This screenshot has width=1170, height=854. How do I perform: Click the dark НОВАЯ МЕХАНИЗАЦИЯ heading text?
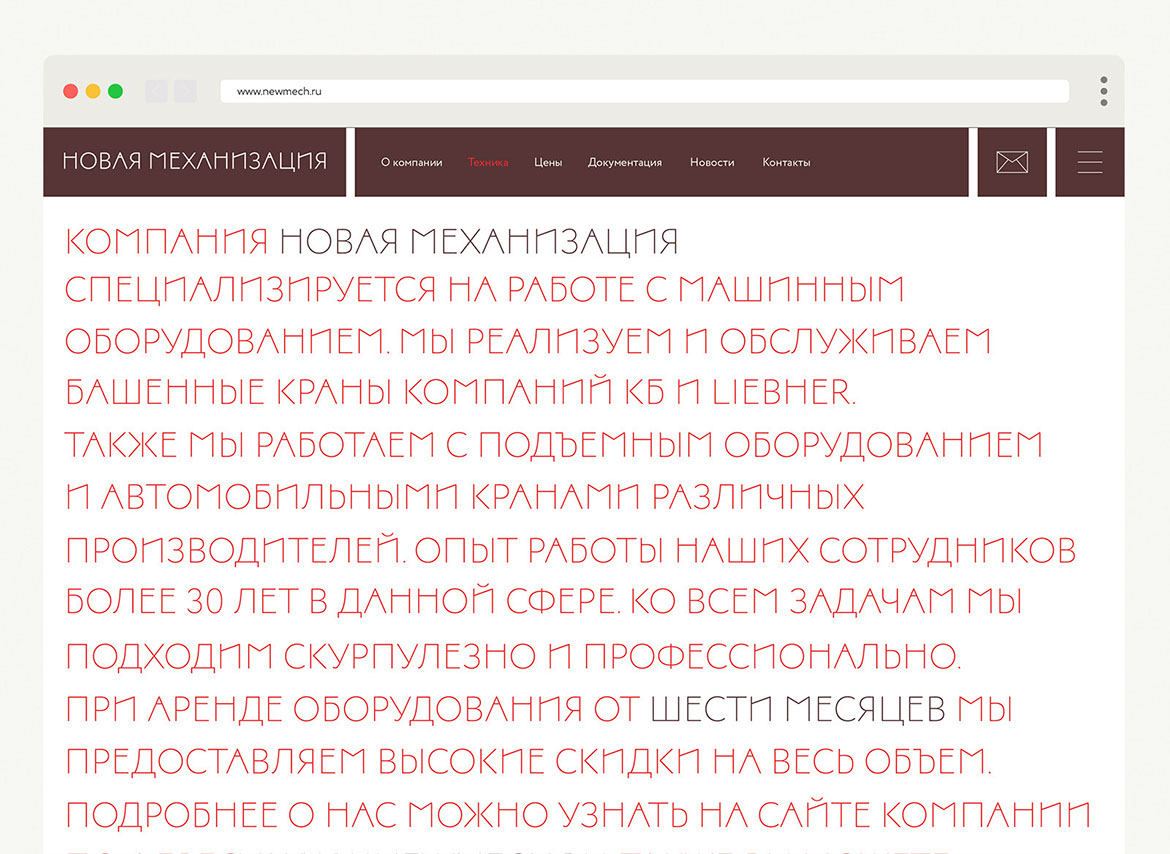click(478, 242)
